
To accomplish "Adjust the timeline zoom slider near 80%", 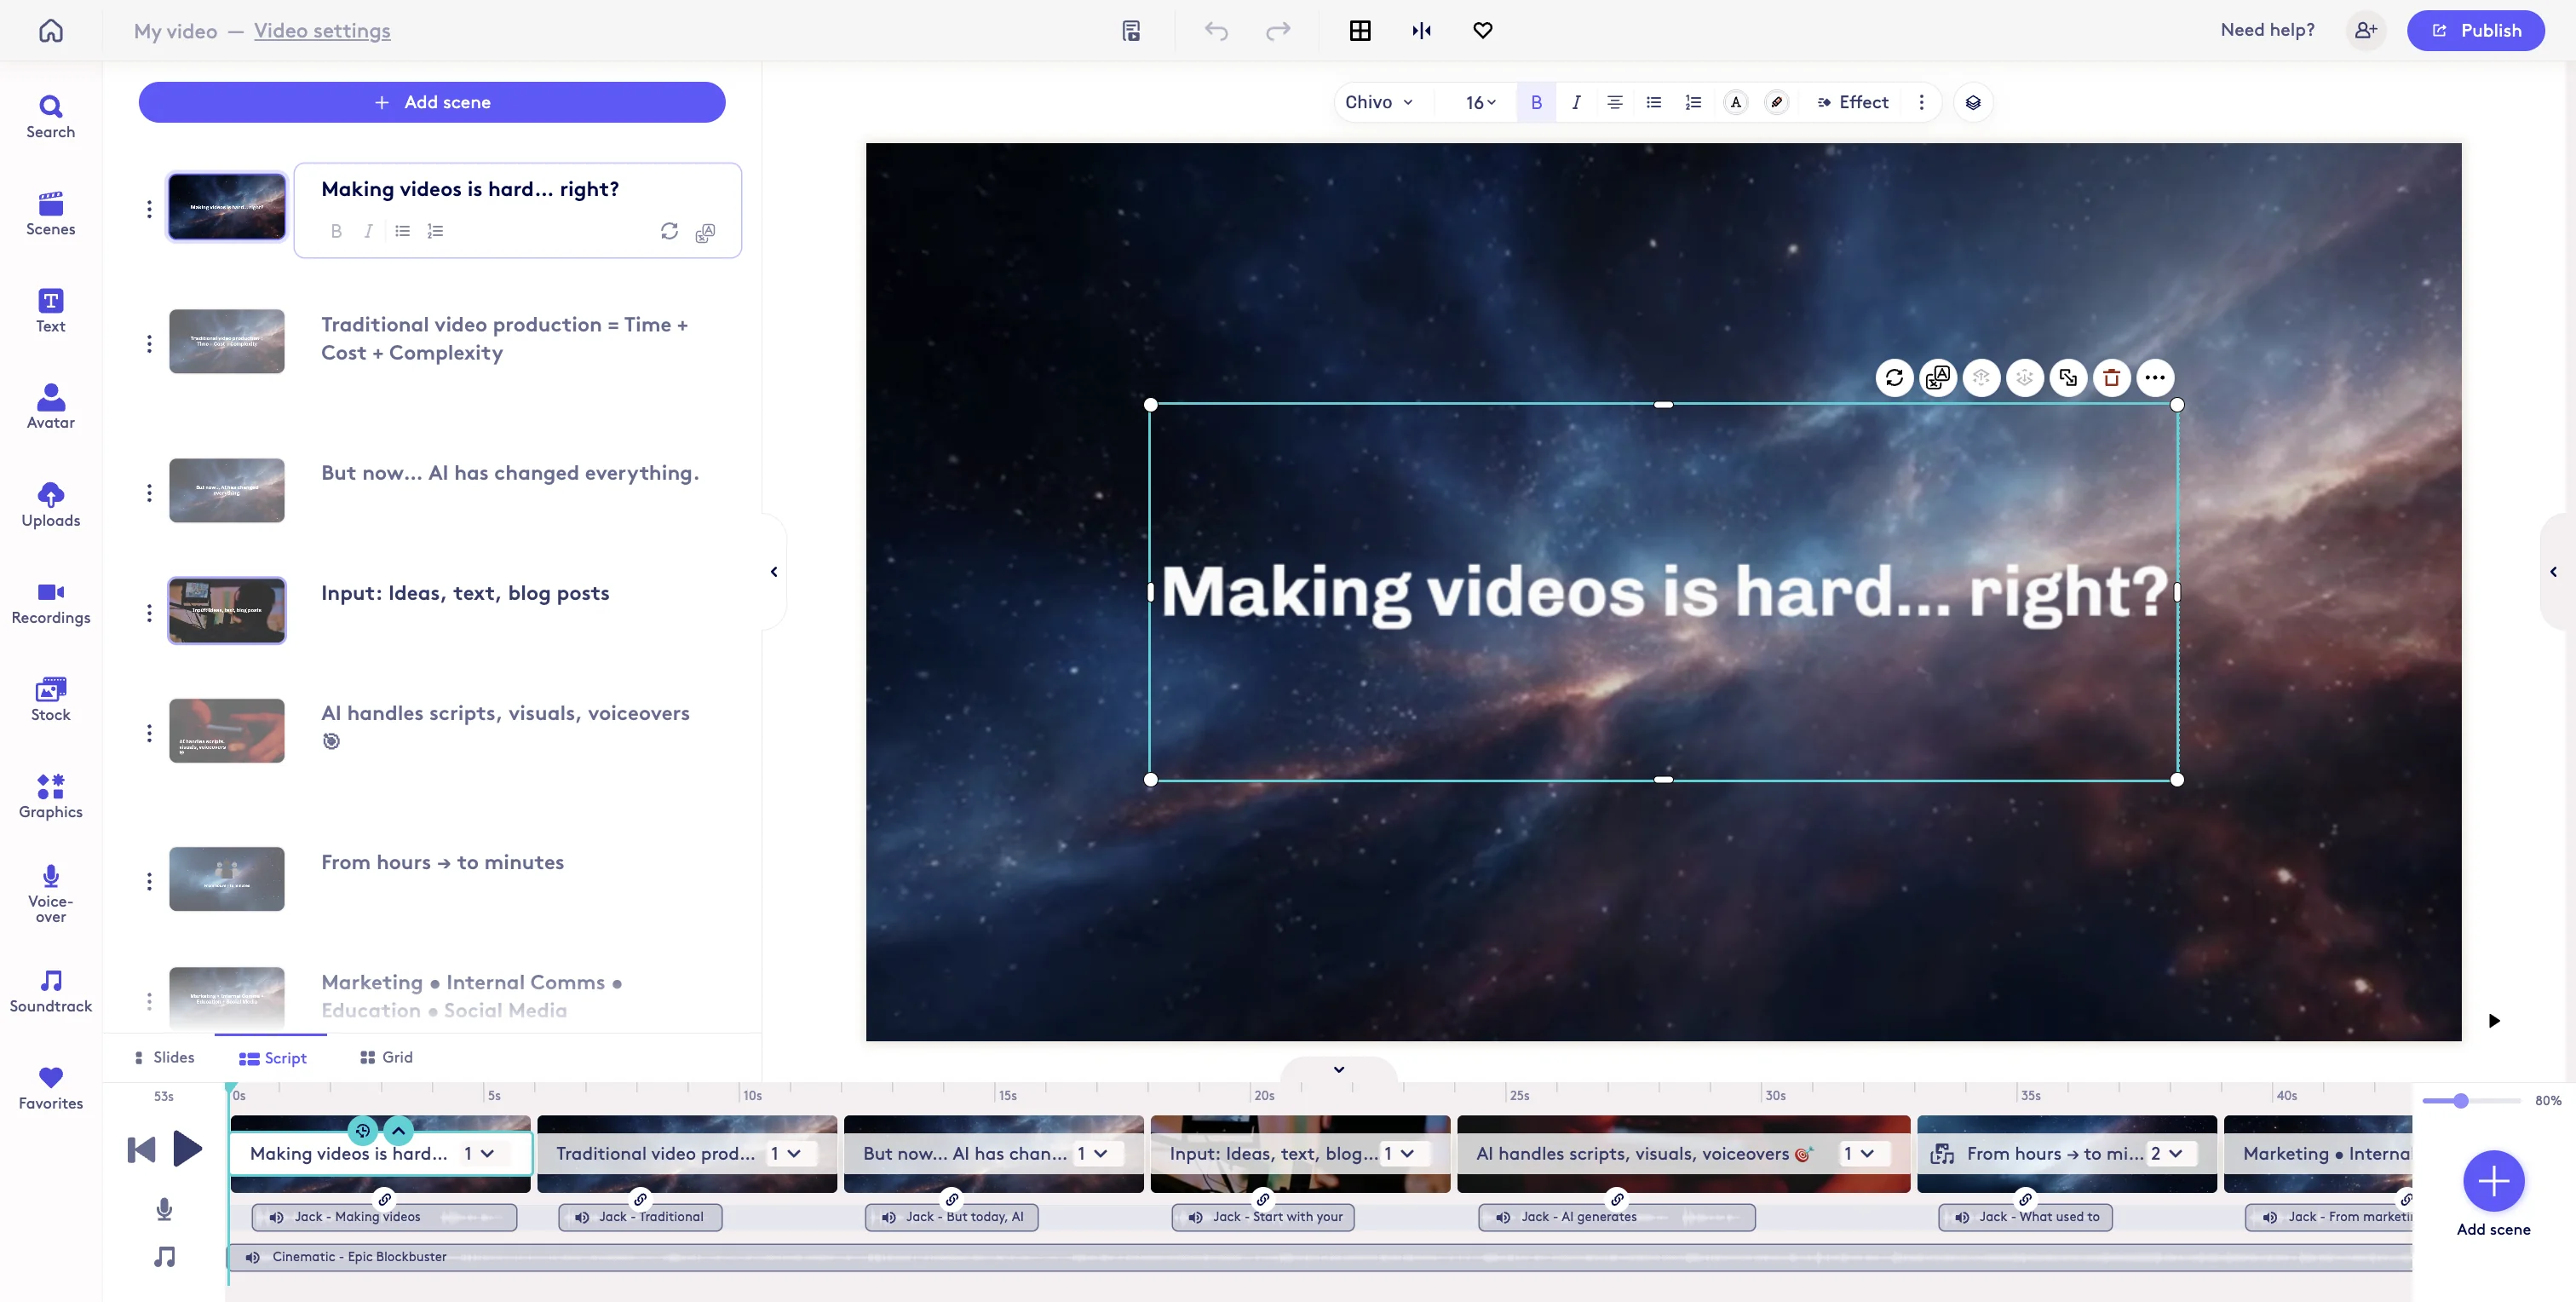I will point(2462,1100).
